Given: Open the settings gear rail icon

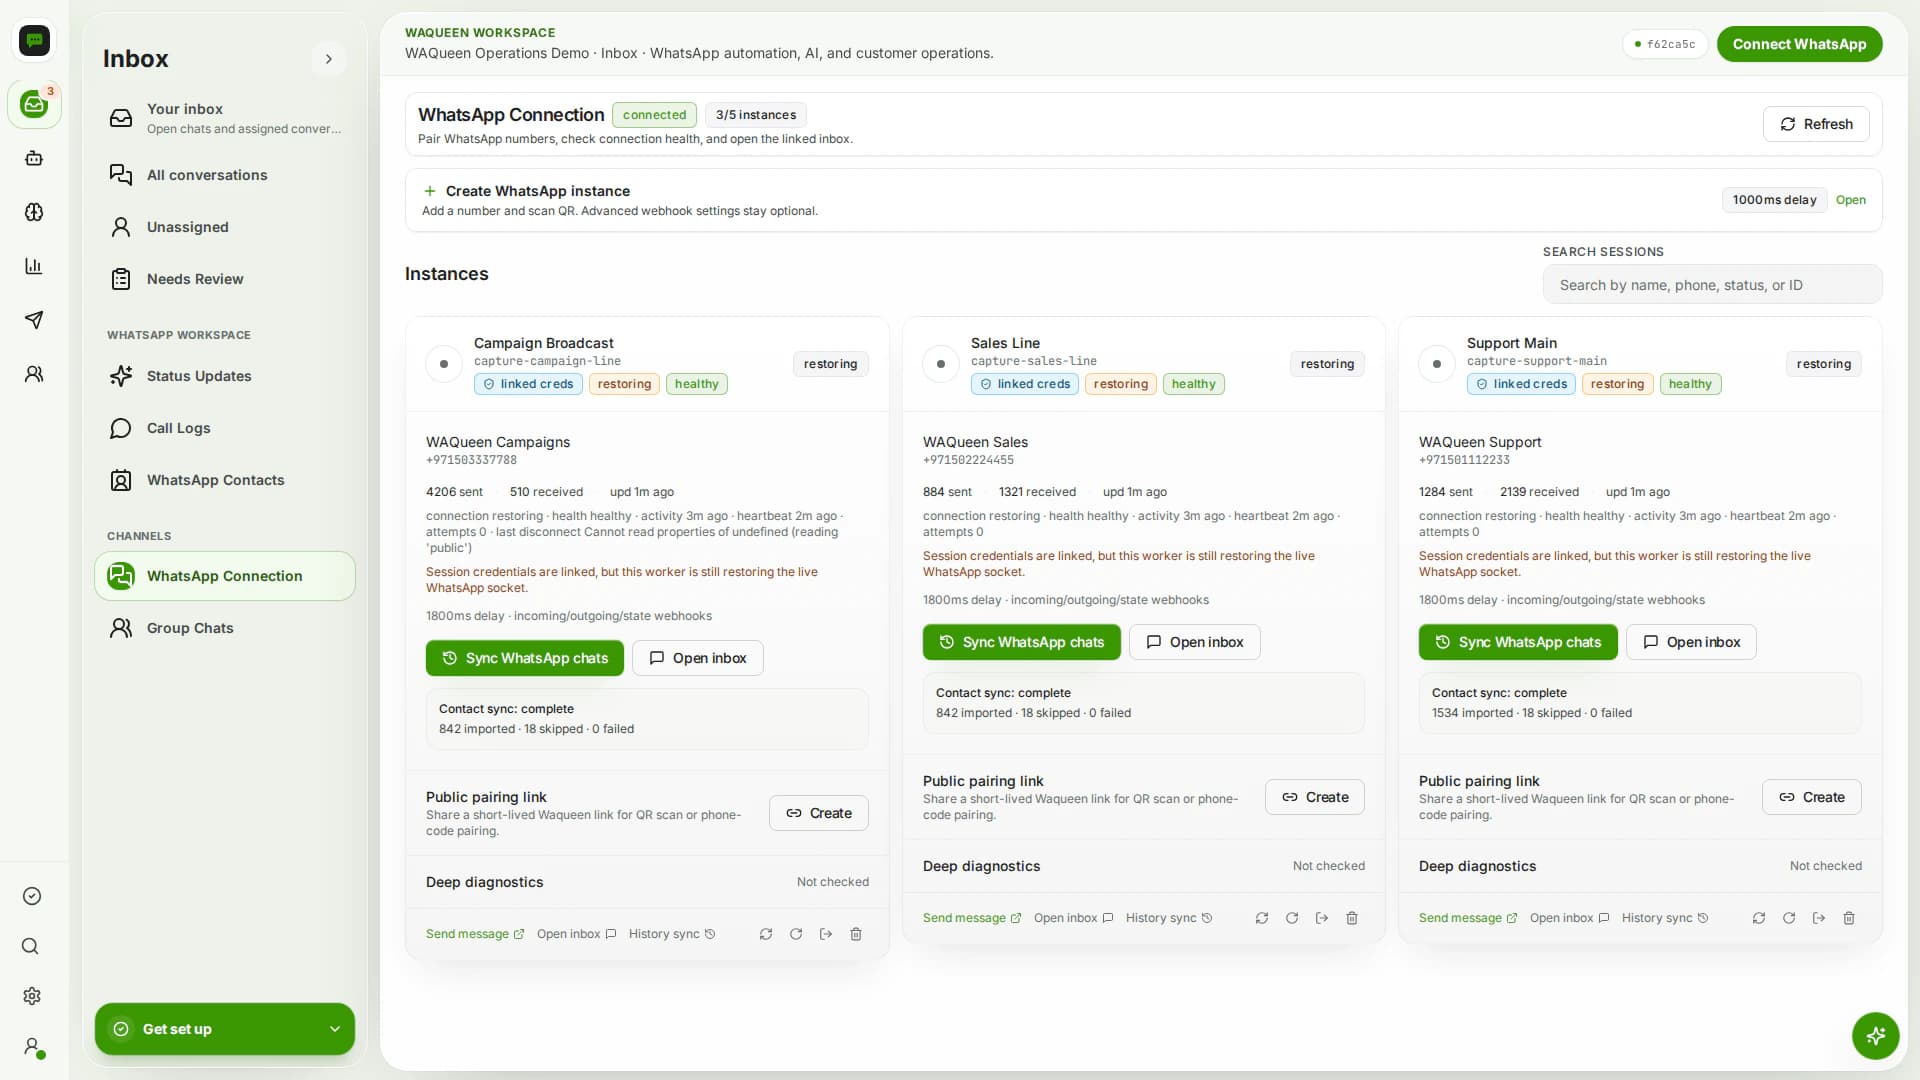Looking at the screenshot, I should click(32, 996).
